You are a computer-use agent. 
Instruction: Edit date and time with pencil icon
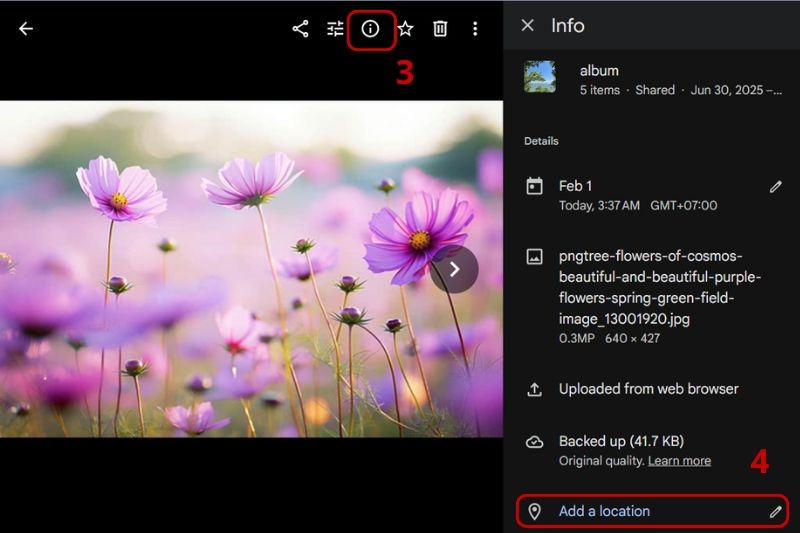[776, 187]
